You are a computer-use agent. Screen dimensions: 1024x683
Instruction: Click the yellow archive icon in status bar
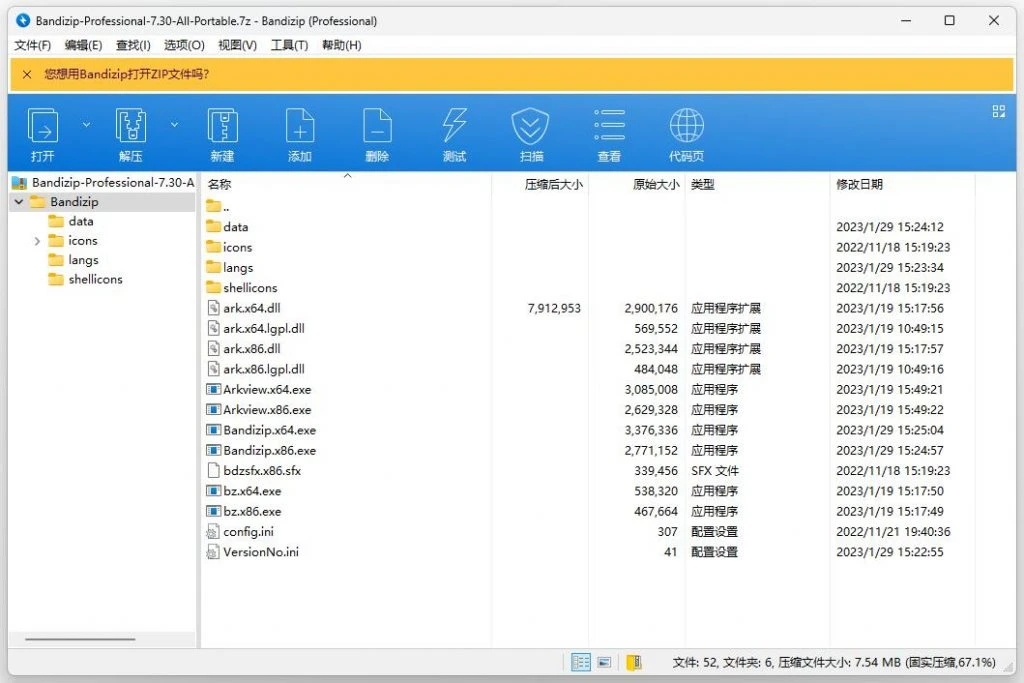633,662
